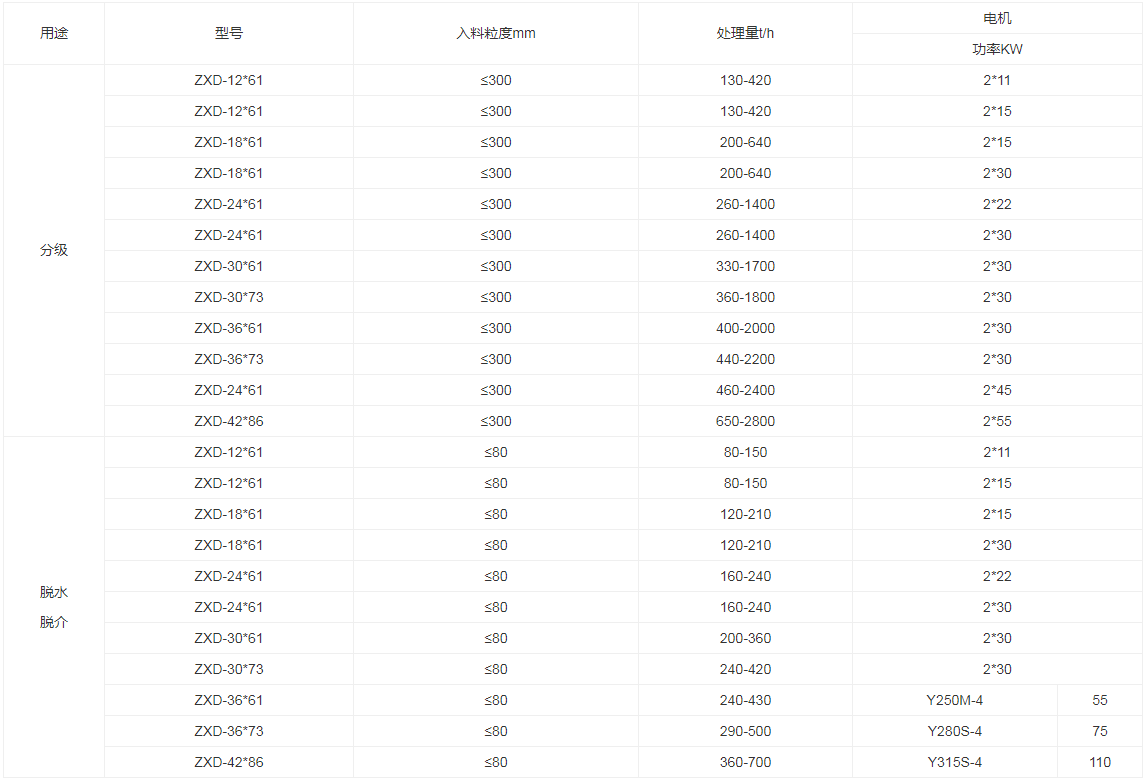Select the 200-360 capacity value

(745, 638)
